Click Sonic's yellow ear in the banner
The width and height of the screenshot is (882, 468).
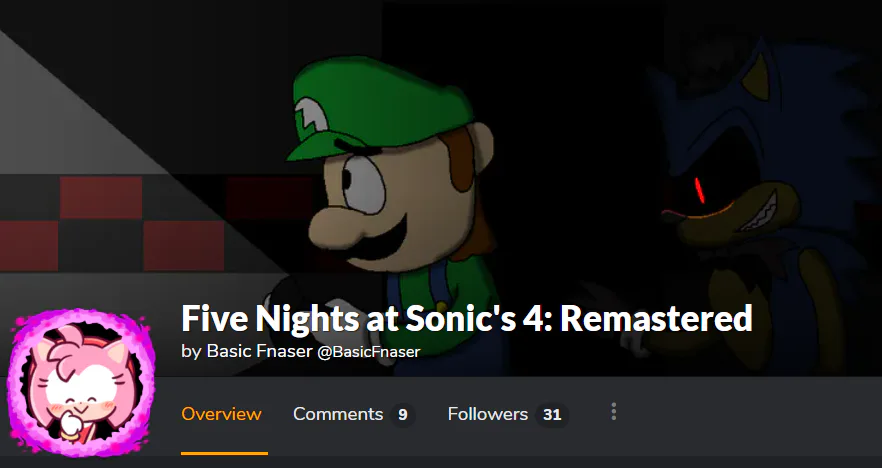point(755,77)
